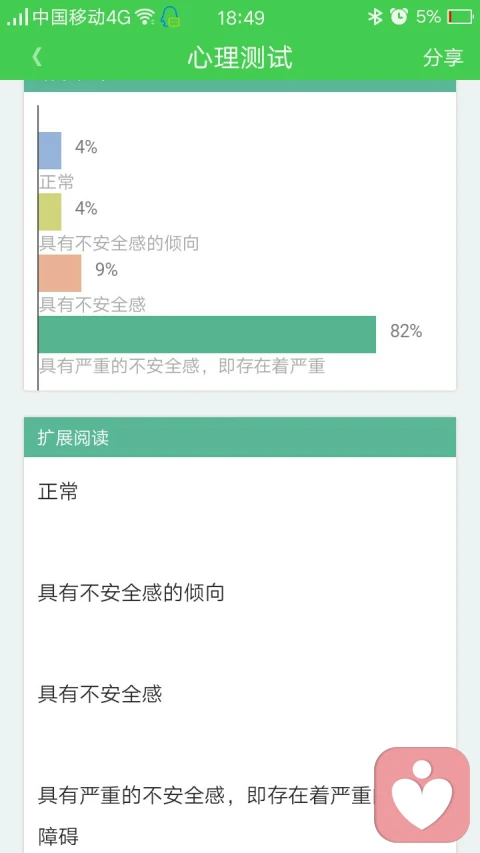Select the yellow 4% bar
Image resolution: width=480 pixels, height=853 pixels.
pos(50,212)
